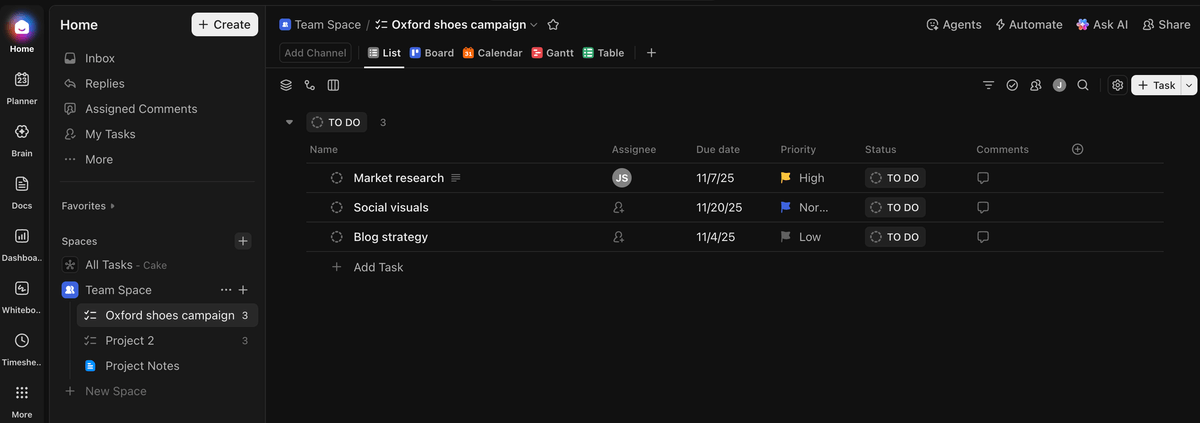This screenshot has width=1200, height=423.
Task: Switch to the Table view tab
Action: tap(603, 53)
